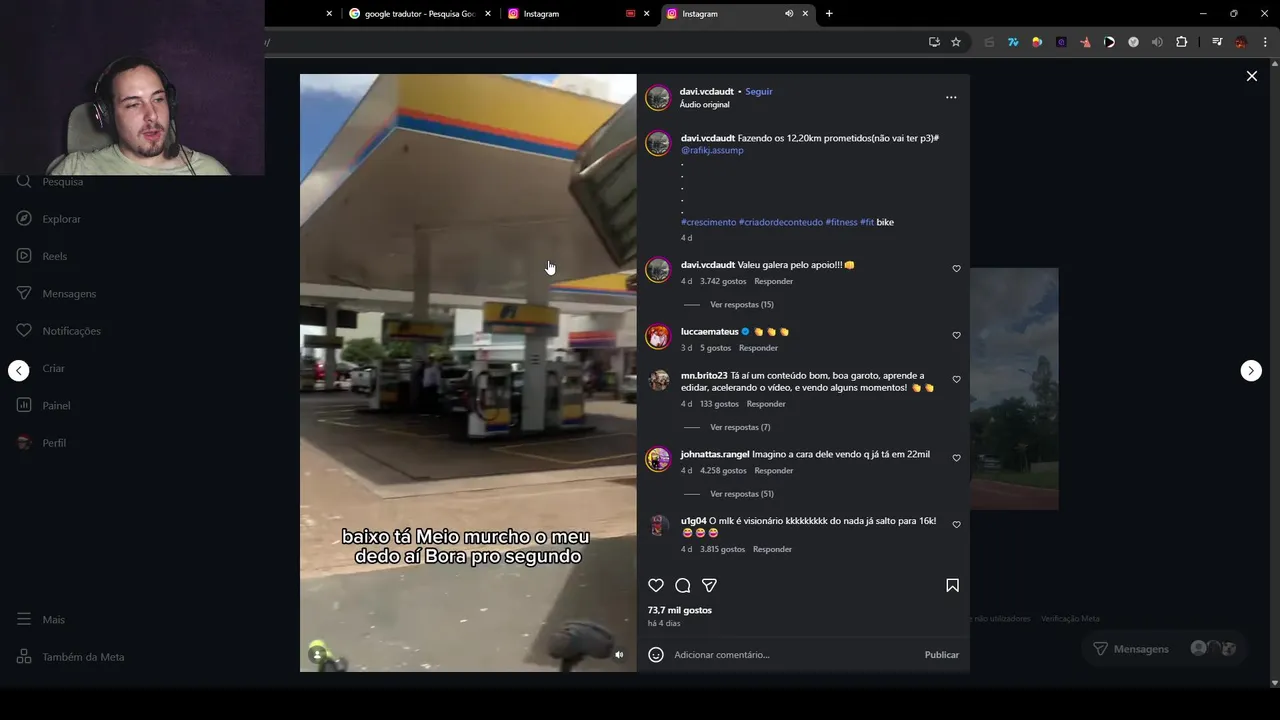Open the #crescimento hashtag link
The height and width of the screenshot is (720, 1280).
[709, 222]
